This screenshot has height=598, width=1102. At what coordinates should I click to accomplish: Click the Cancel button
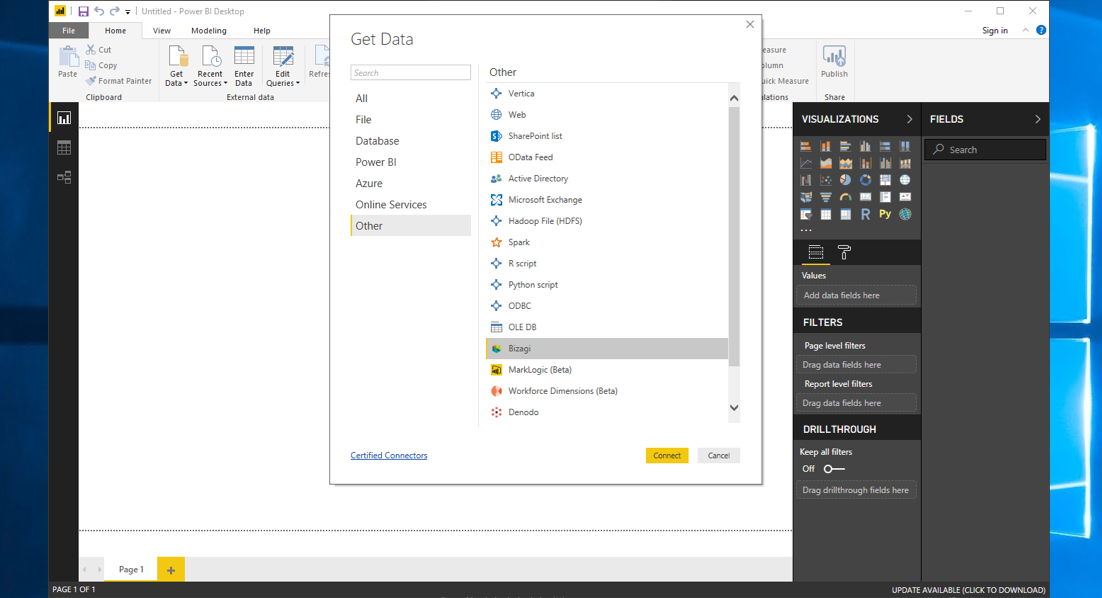tap(718, 455)
